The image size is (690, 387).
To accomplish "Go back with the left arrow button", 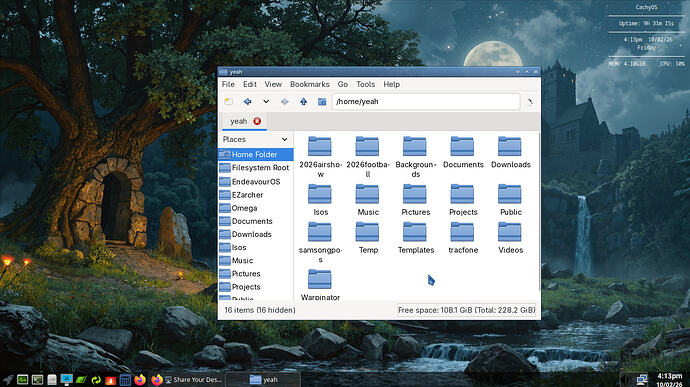I will tap(247, 102).
